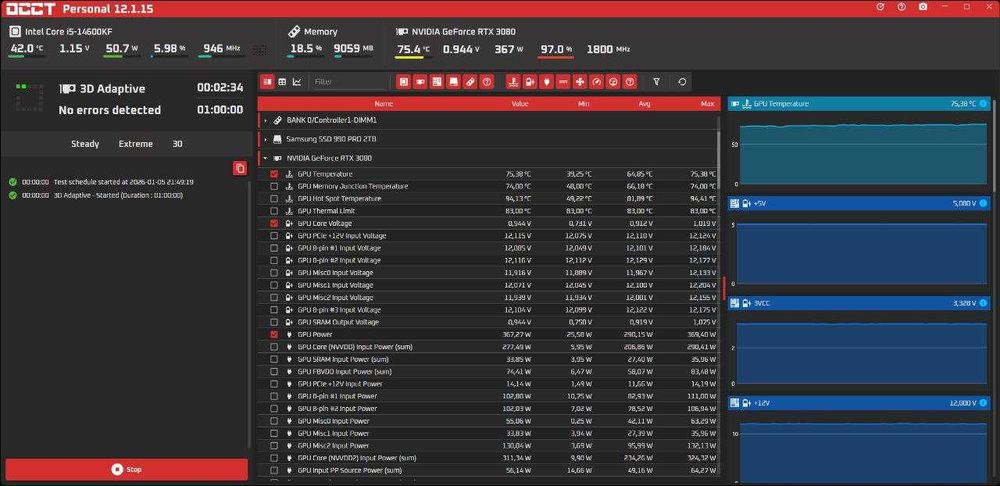
Task: Click the Filter text field
Action: 350,82
